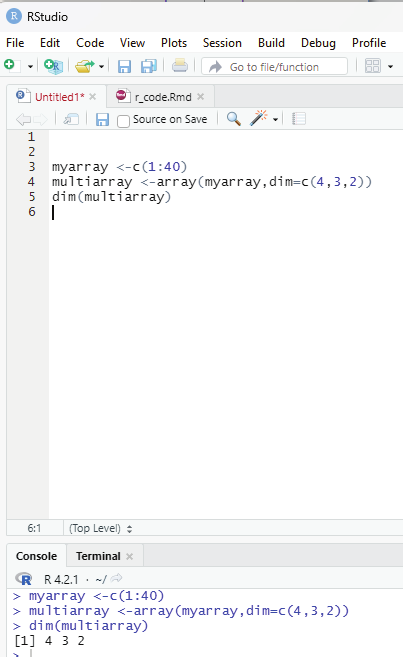The width and height of the screenshot is (403, 657).
Task: Click the Code Tools magic wand icon
Action: pyautogui.click(x=258, y=119)
